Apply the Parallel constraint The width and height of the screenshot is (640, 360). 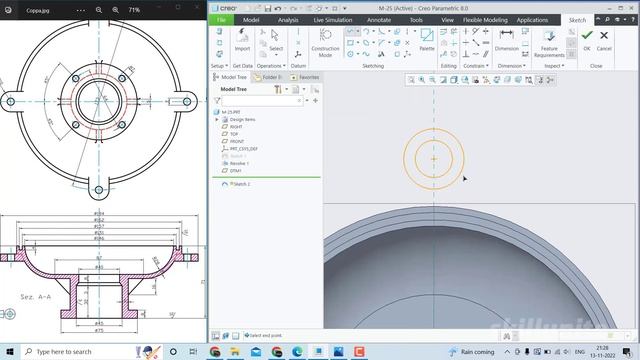click(486, 54)
